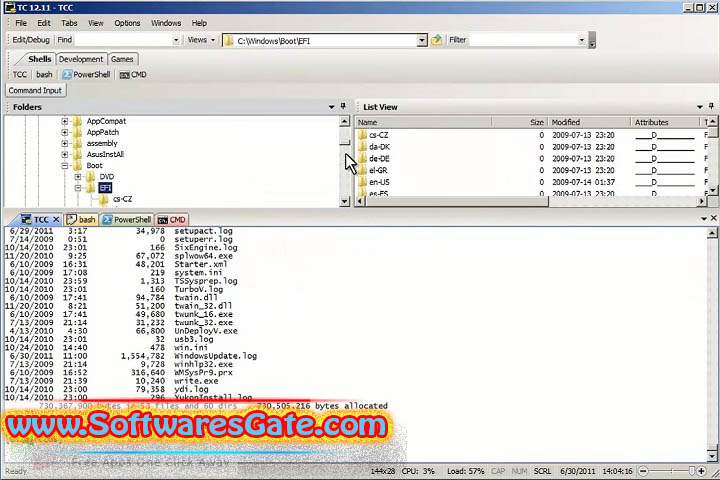Click inside the Filter text box

(523, 40)
